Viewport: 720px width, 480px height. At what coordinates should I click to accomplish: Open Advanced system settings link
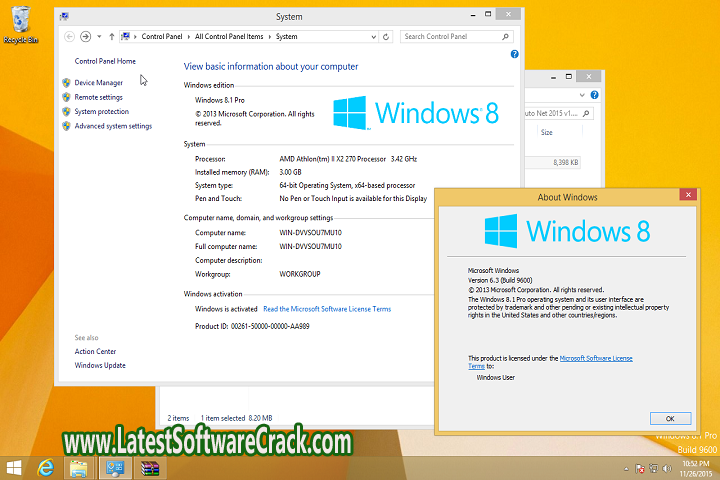pos(113,126)
